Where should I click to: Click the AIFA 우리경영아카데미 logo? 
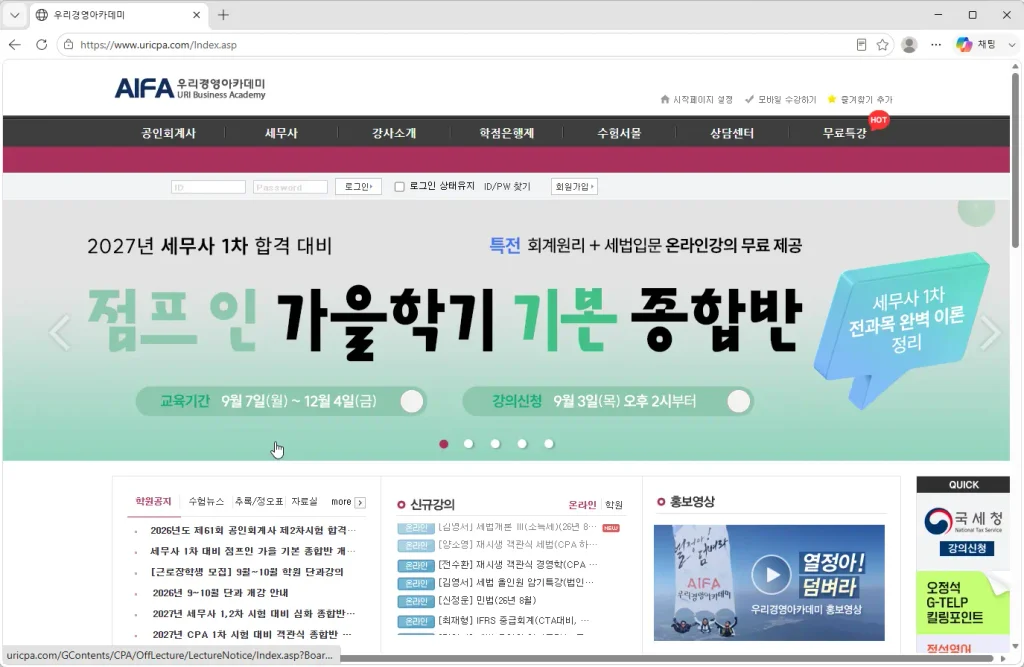point(190,88)
